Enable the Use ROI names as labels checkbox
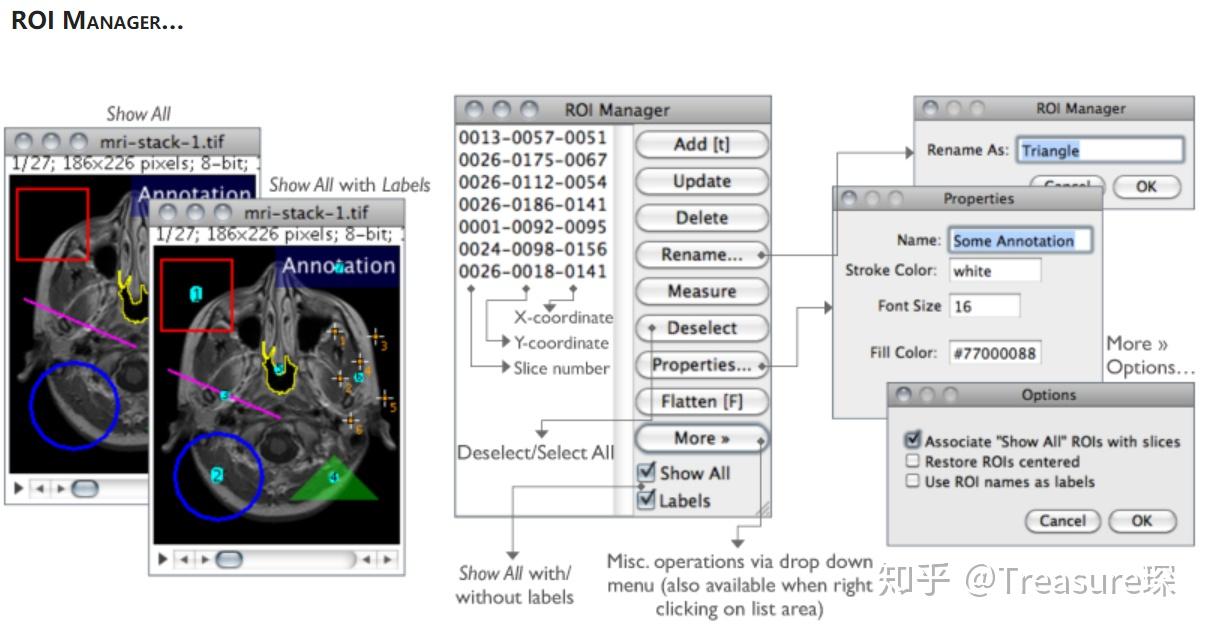This screenshot has height=629, width=1206. (x=912, y=481)
